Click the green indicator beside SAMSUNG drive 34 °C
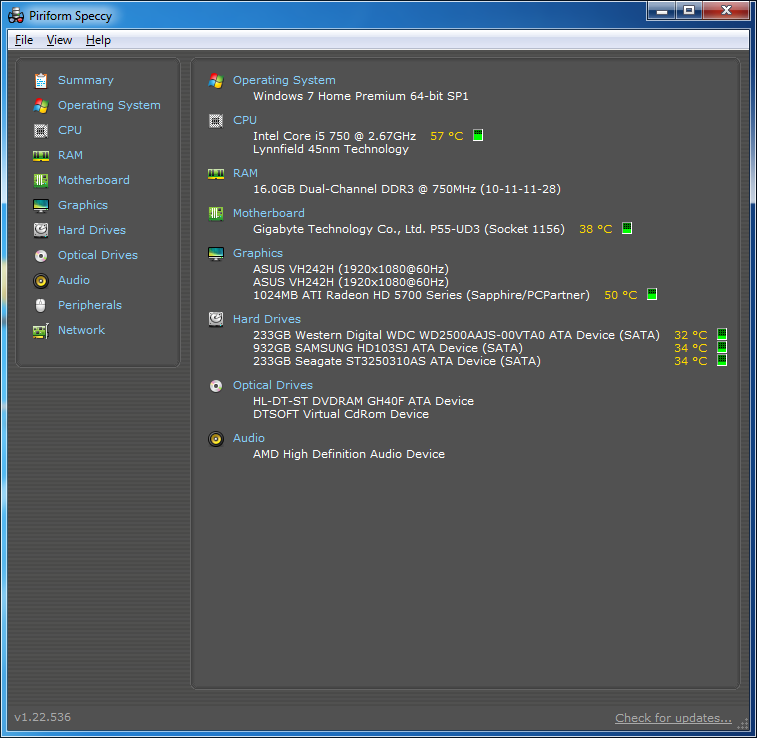757x738 pixels. 722,347
